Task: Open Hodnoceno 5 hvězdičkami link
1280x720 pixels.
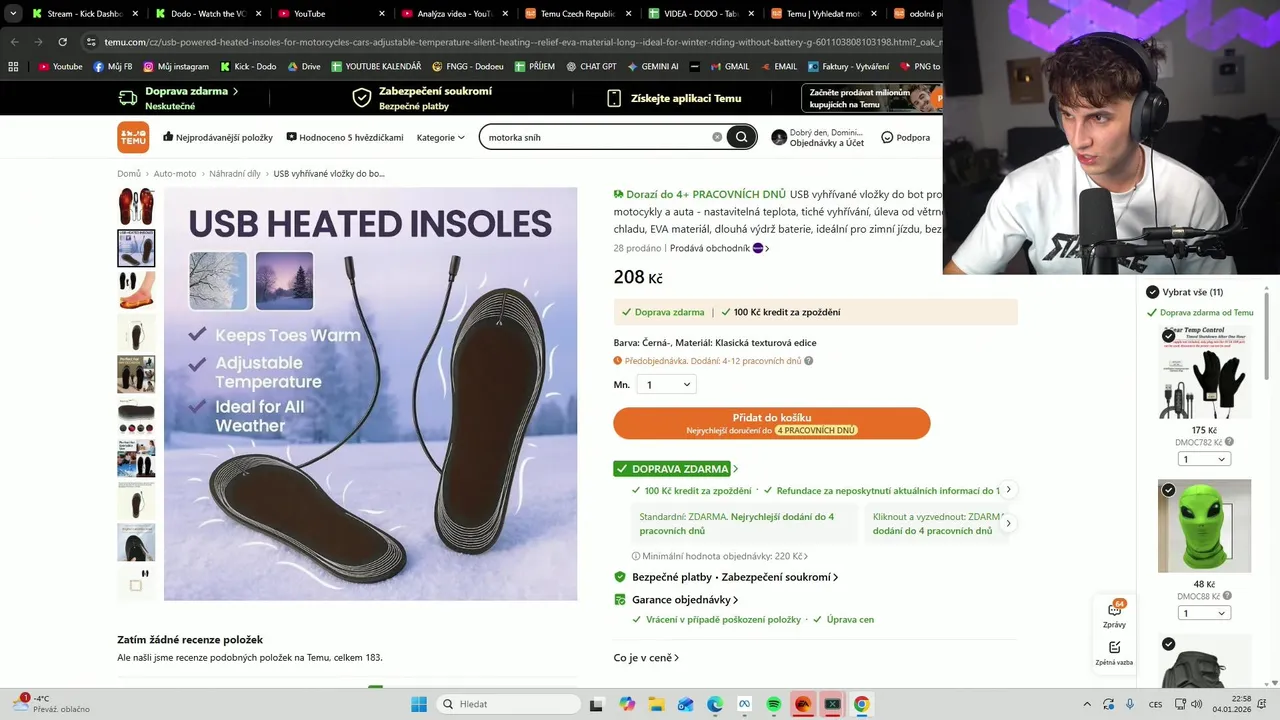Action: [x=345, y=137]
